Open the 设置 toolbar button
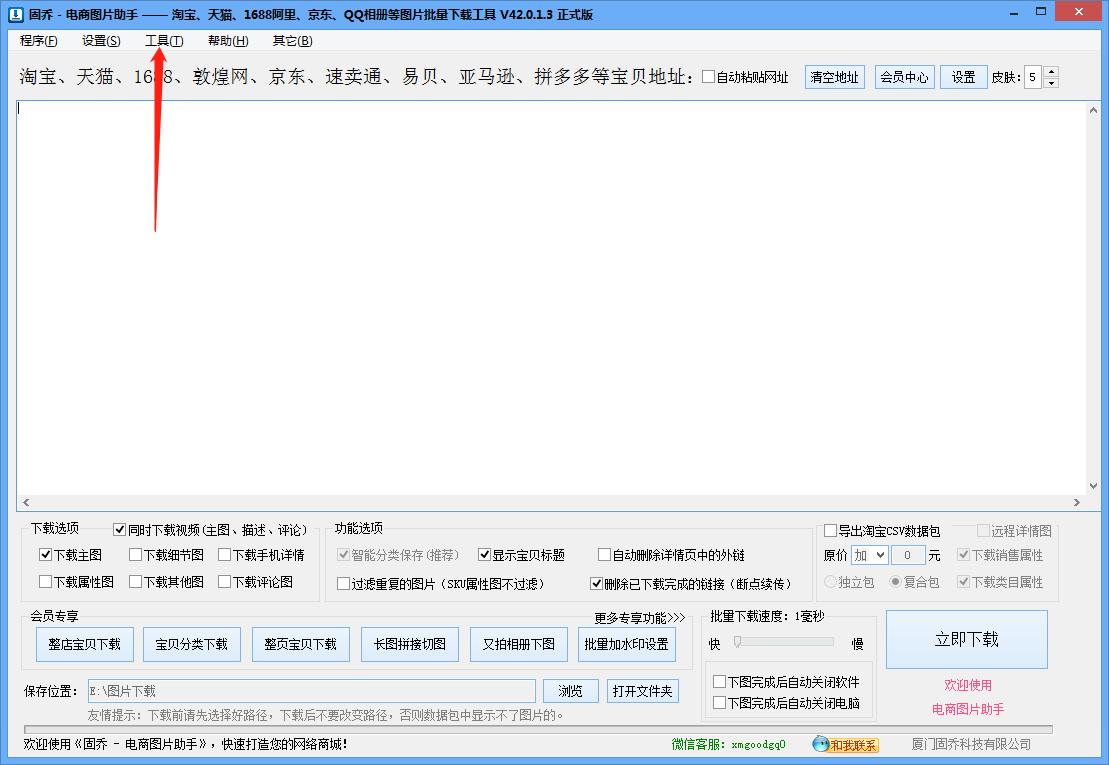This screenshot has width=1109, height=765. pyautogui.click(x=962, y=76)
